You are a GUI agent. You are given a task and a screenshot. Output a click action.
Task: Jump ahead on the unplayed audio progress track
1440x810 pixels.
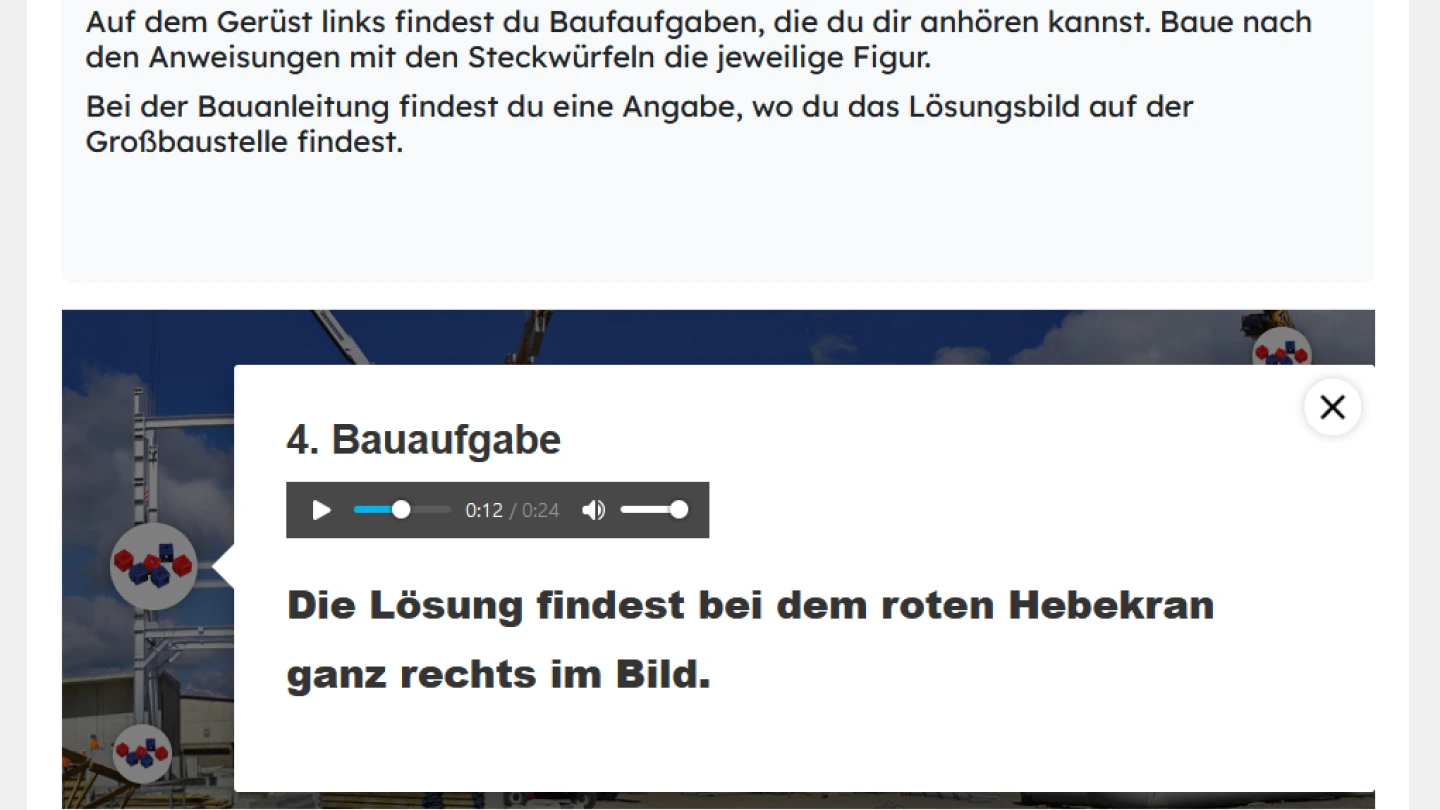coord(430,510)
